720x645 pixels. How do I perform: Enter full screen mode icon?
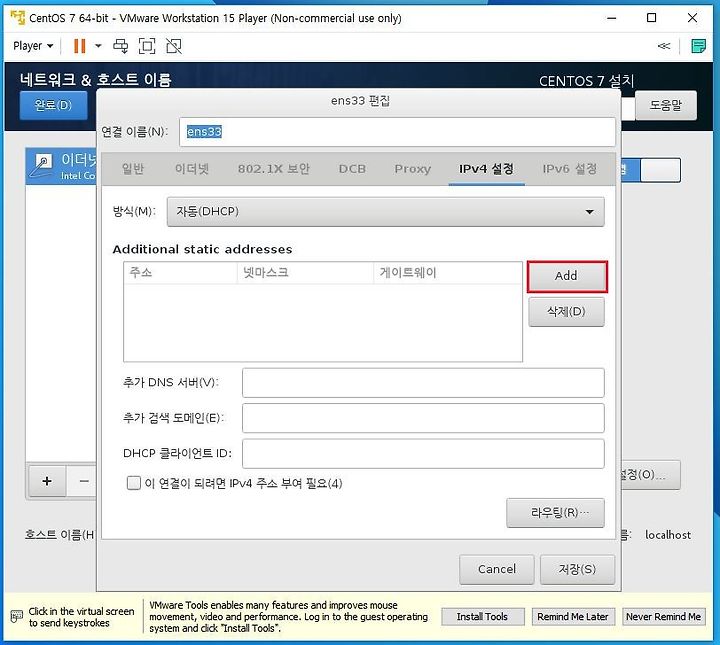click(x=147, y=46)
